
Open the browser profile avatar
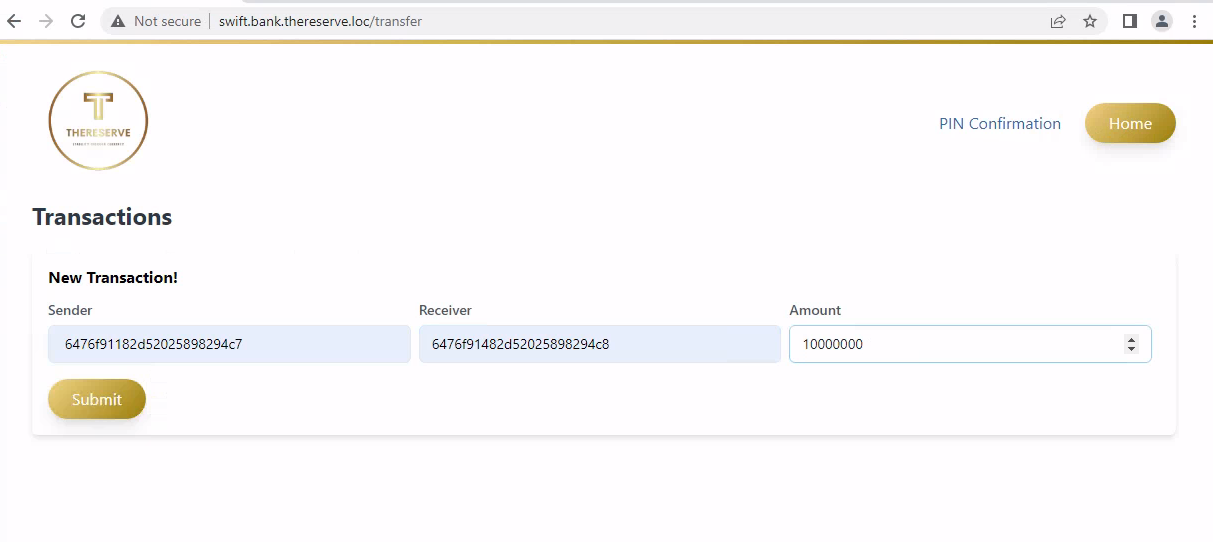click(1161, 21)
